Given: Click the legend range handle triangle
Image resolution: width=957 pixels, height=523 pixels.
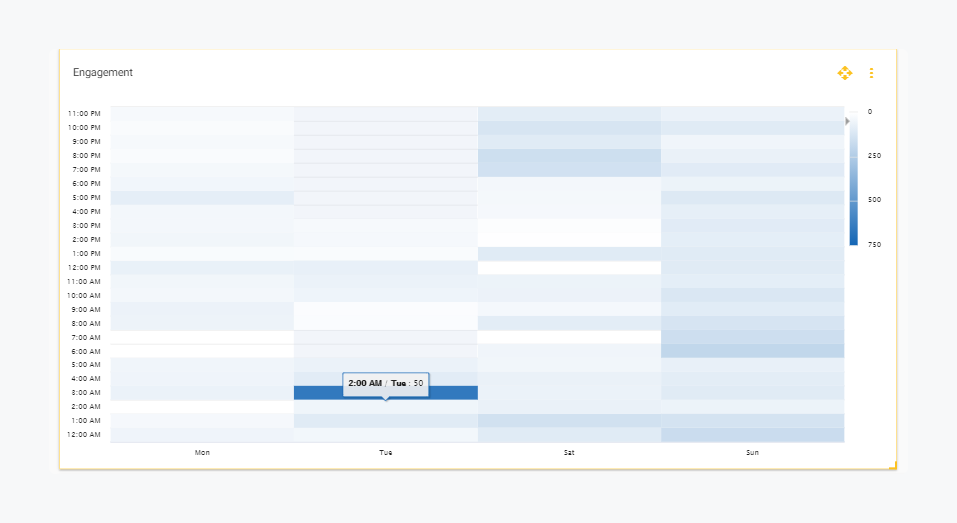Looking at the screenshot, I should point(848,121).
